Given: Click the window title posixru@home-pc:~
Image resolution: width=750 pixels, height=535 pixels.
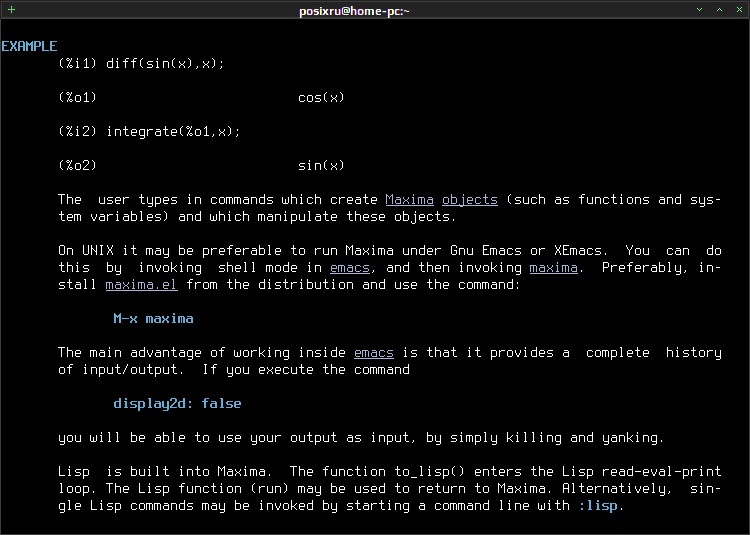Looking at the screenshot, I should click(x=354, y=11).
